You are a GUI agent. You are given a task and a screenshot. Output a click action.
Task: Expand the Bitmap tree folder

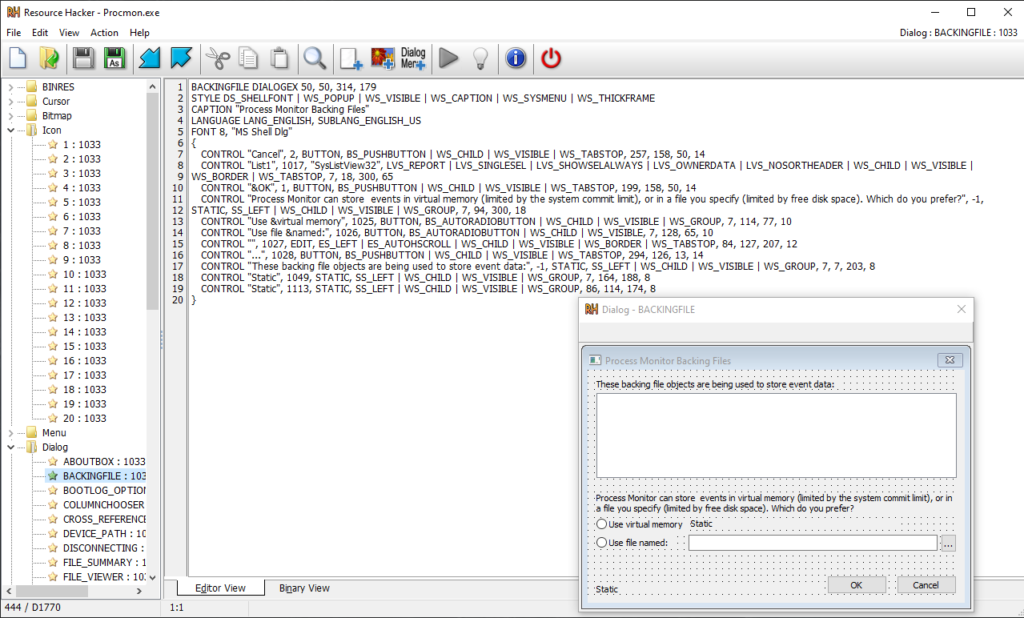point(10,116)
